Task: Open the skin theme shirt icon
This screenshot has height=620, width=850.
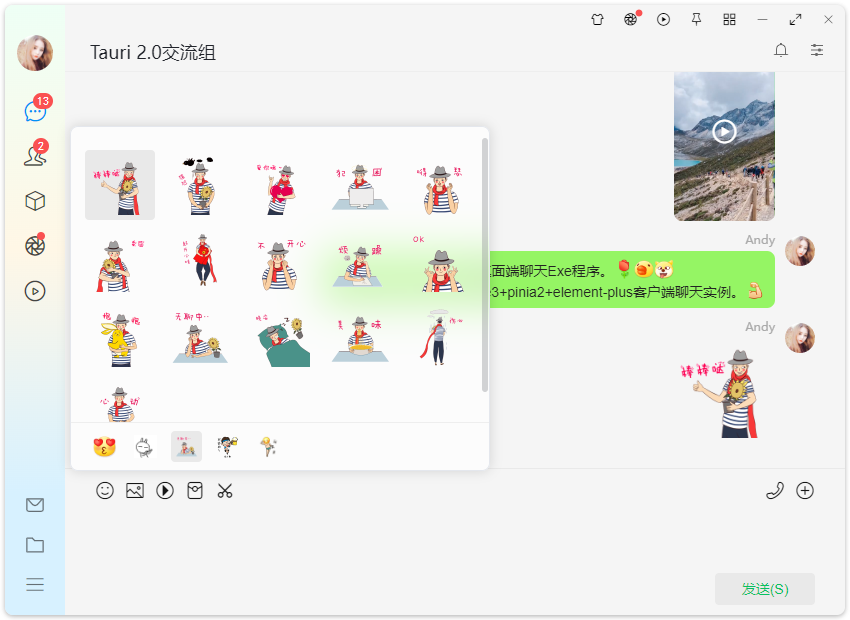Action: point(597,20)
